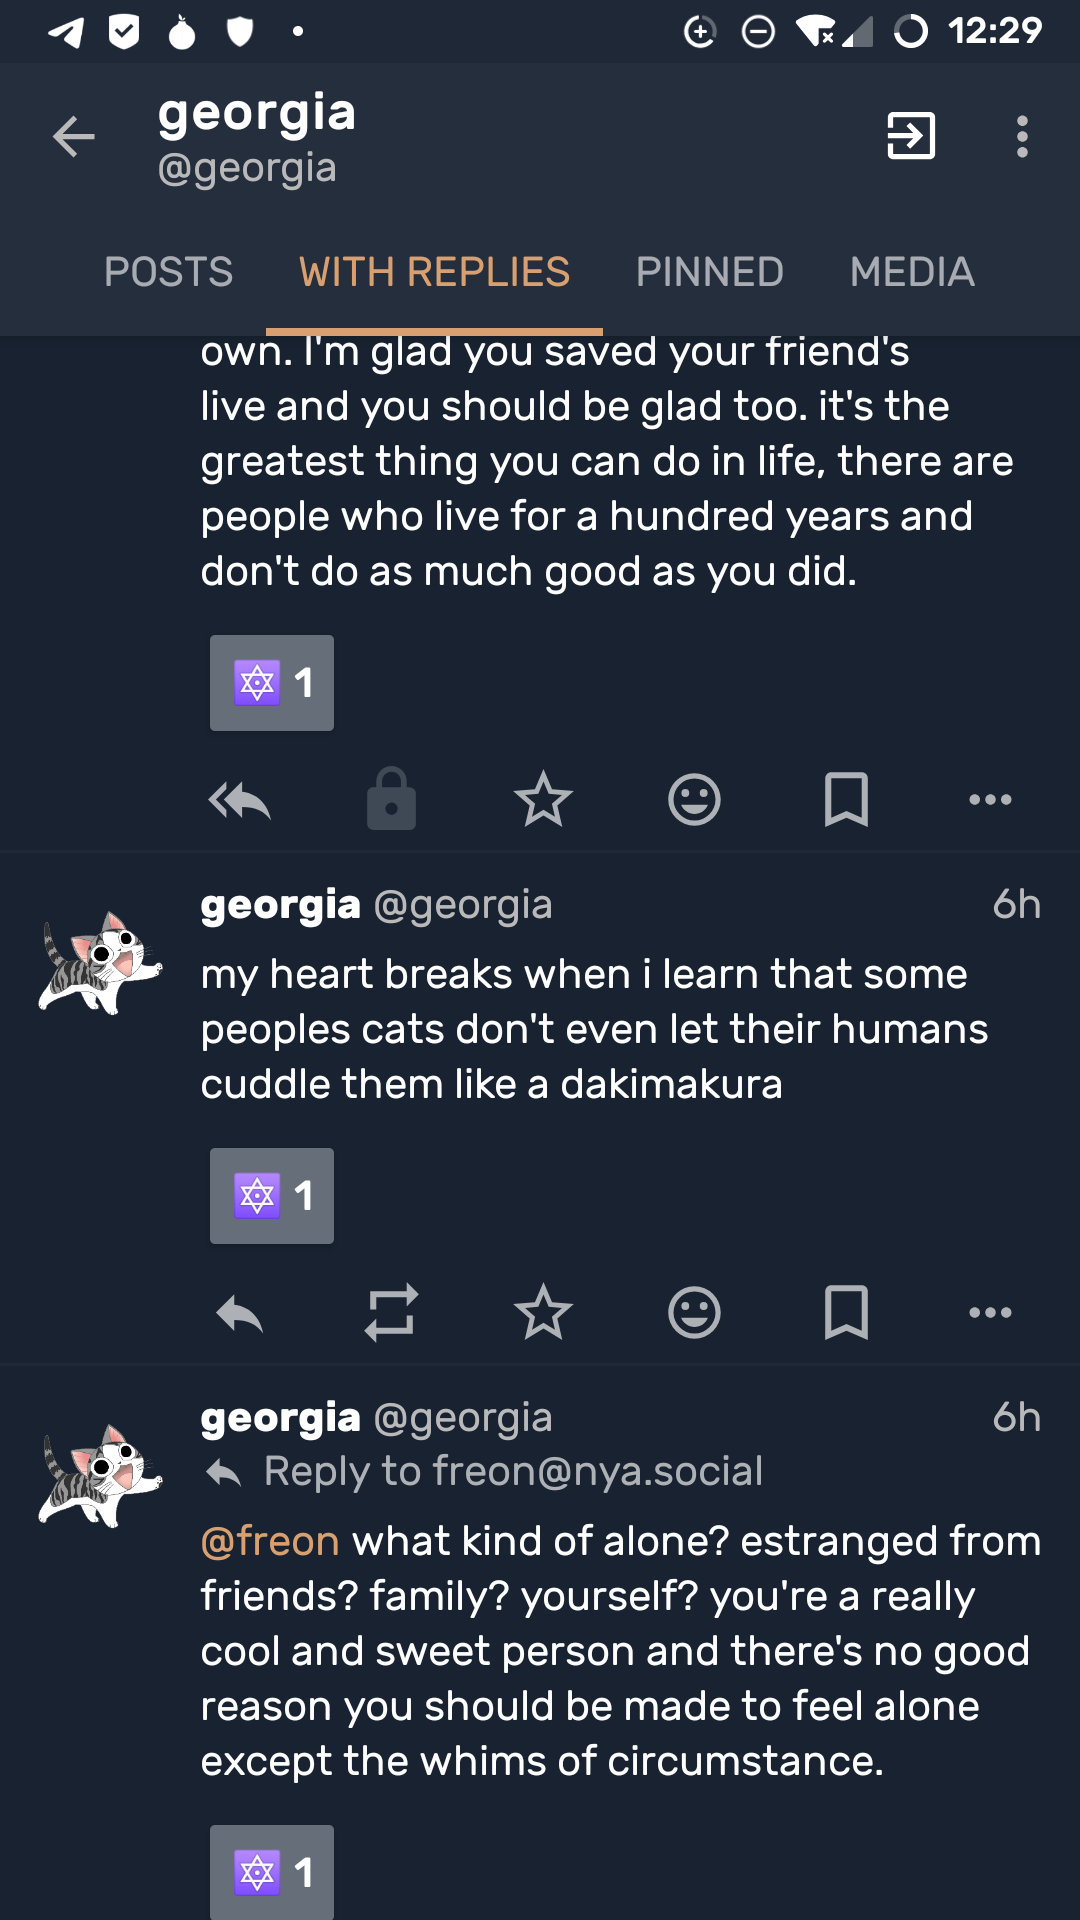Open more options for cat dakimakura post

(990, 1312)
